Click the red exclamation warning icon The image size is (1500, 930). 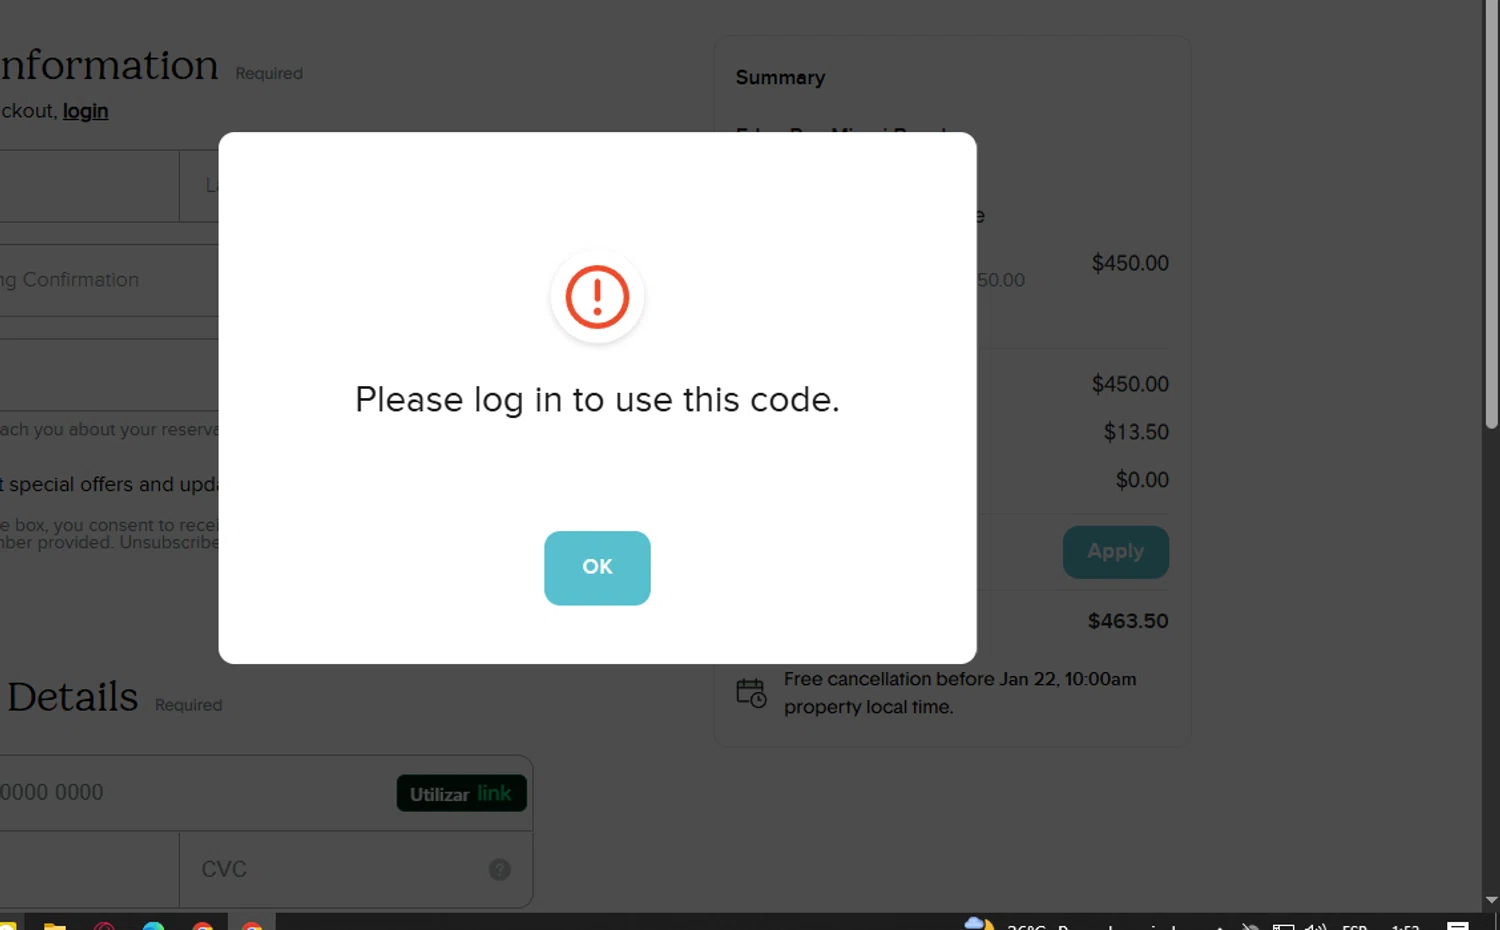[597, 296]
